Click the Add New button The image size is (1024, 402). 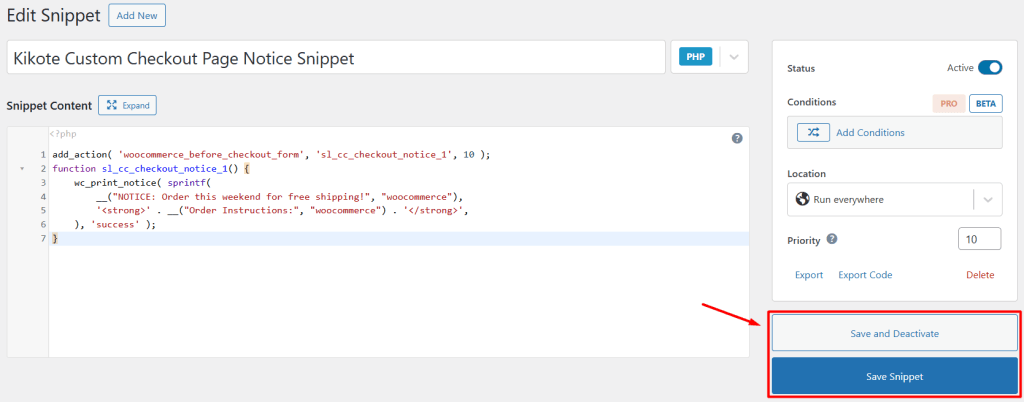tap(137, 16)
